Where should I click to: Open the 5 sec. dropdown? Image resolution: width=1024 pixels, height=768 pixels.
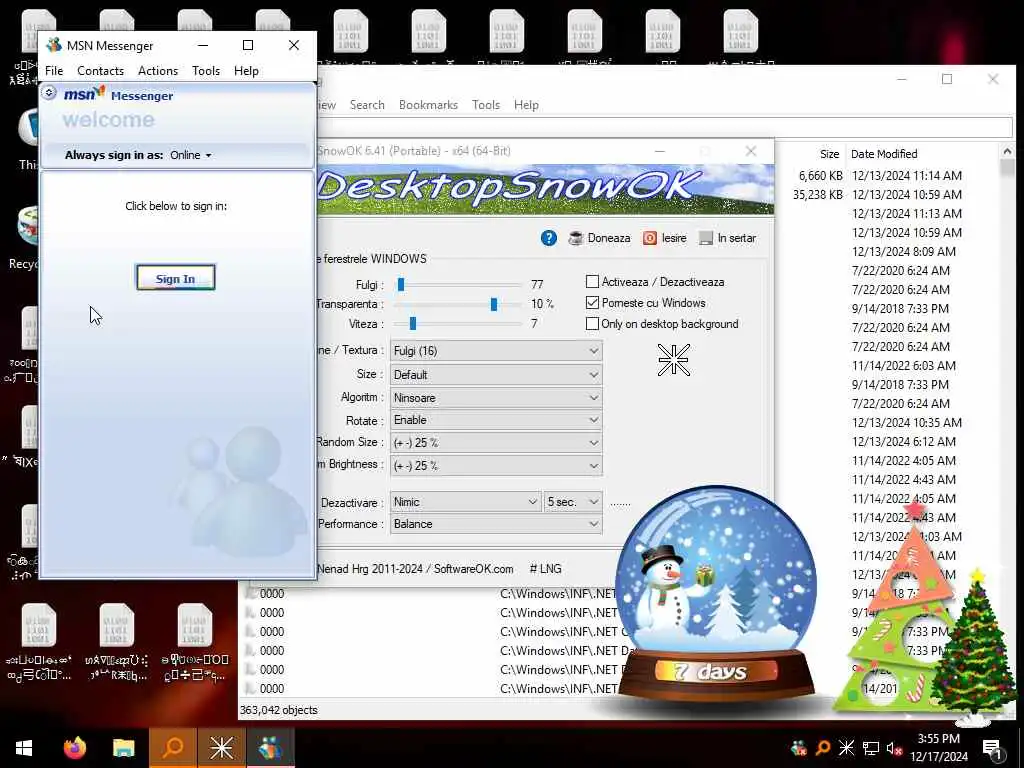coord(573,502)
